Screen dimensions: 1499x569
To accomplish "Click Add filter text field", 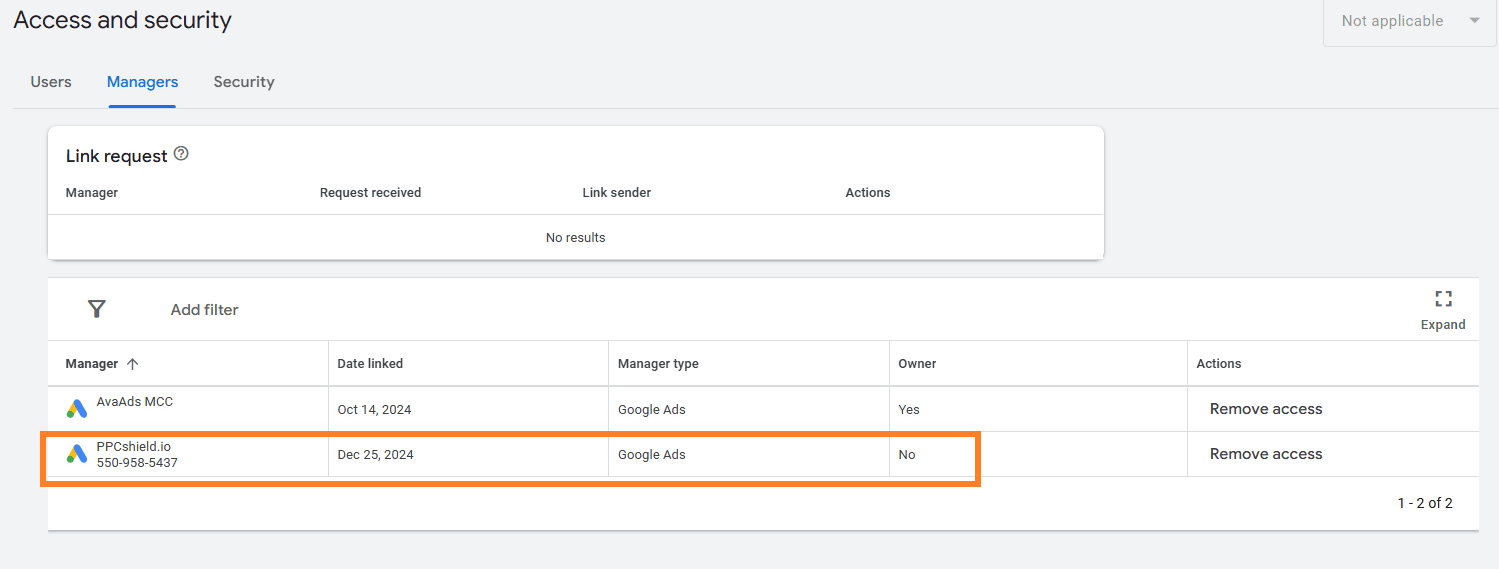I will pos(204,310).
